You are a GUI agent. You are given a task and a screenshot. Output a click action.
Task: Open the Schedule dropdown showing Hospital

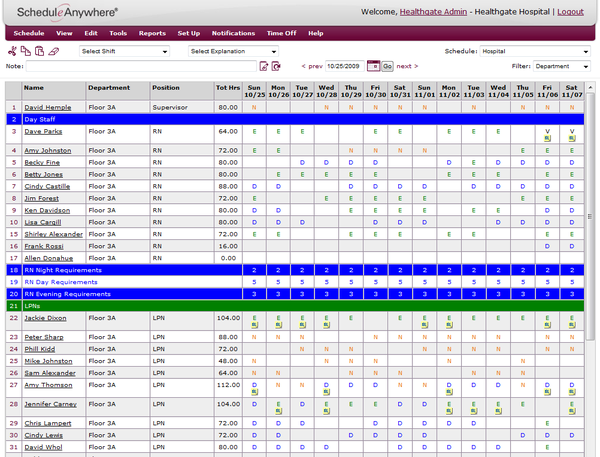[x=535, y=51]
